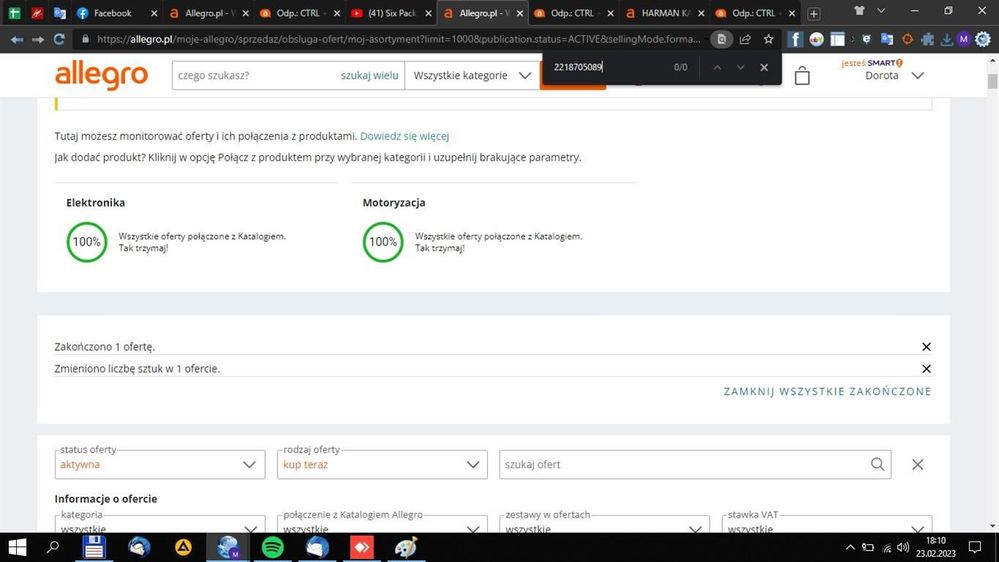Screen dimensions: 999x562
Task: Open the kategoria dropdown
Action: point(160,524)
